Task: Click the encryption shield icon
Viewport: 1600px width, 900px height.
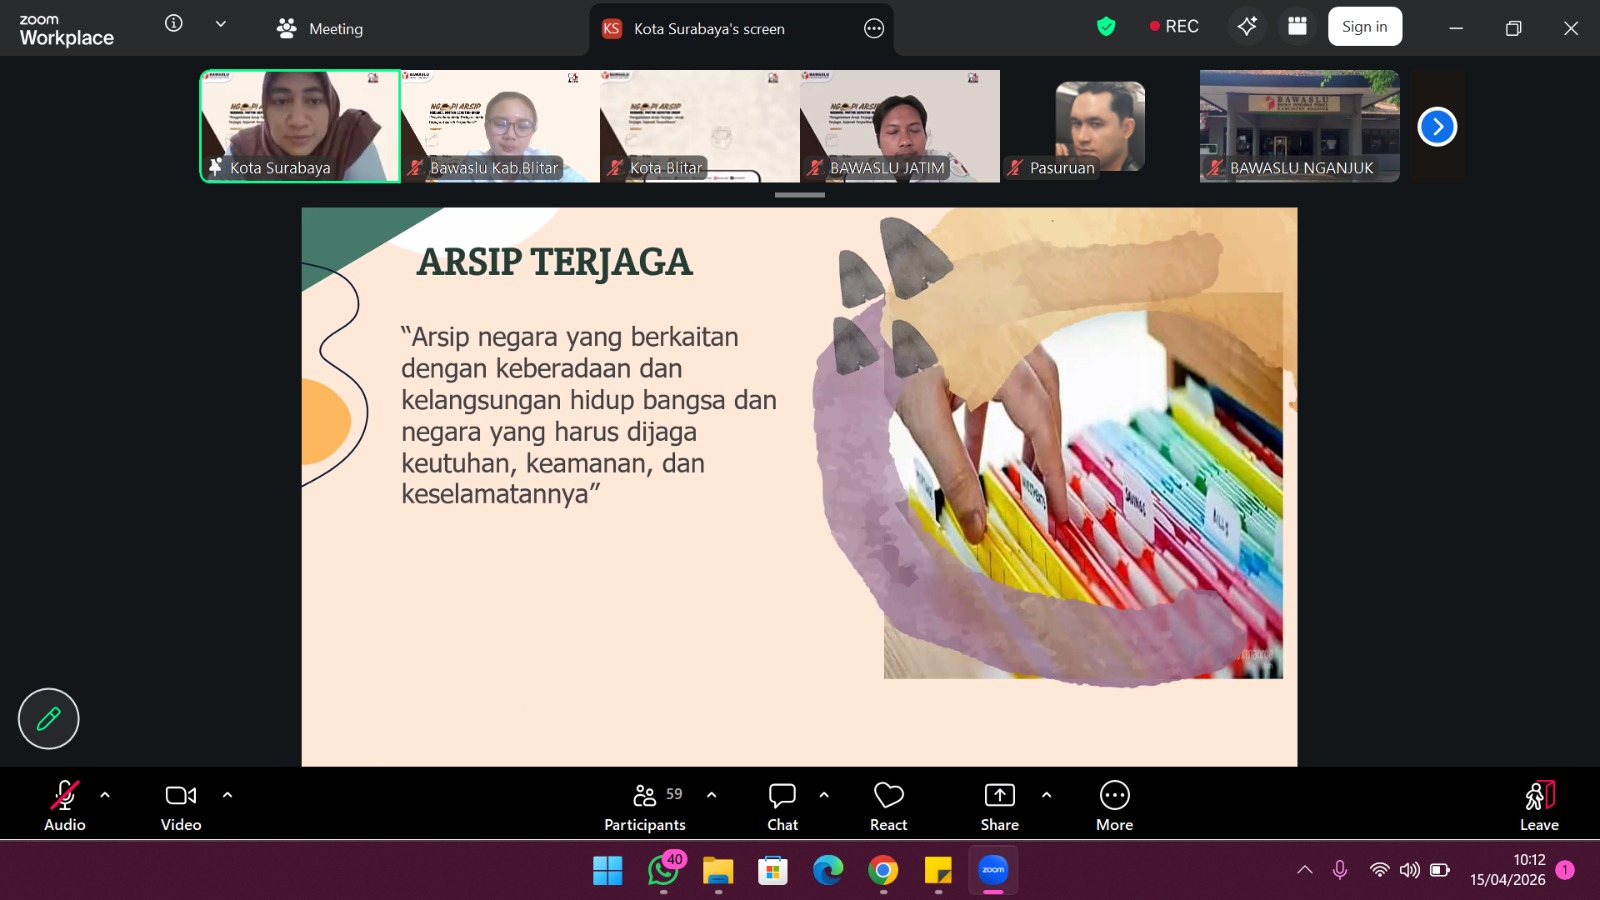Action: (1106, 27)
